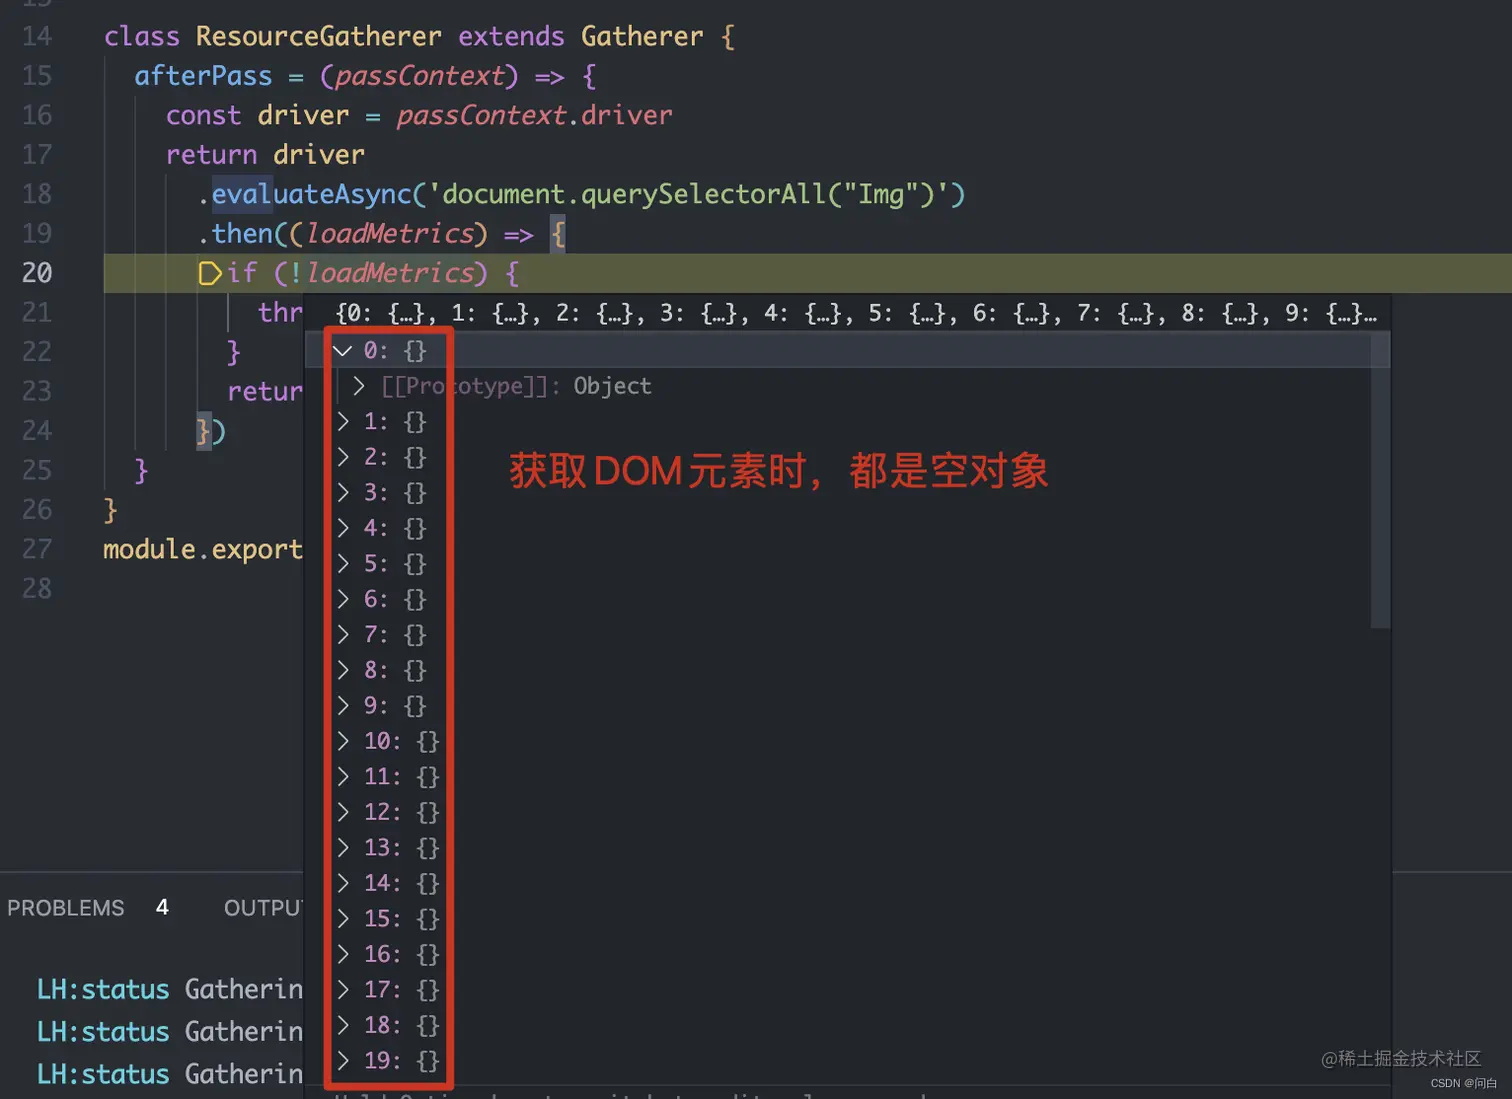
Task: Click 'const driver' declaration on line 16
Action: pos(257,116)
